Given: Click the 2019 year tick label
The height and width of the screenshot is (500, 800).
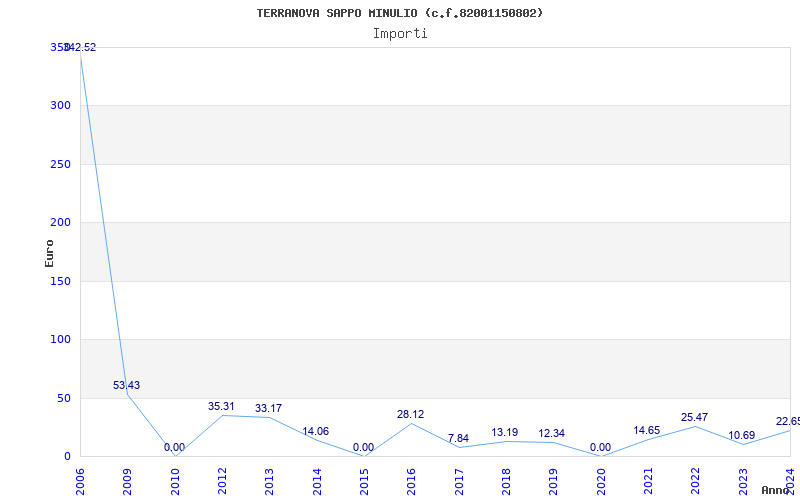Looking at the screenshot, I should point(554,482).
